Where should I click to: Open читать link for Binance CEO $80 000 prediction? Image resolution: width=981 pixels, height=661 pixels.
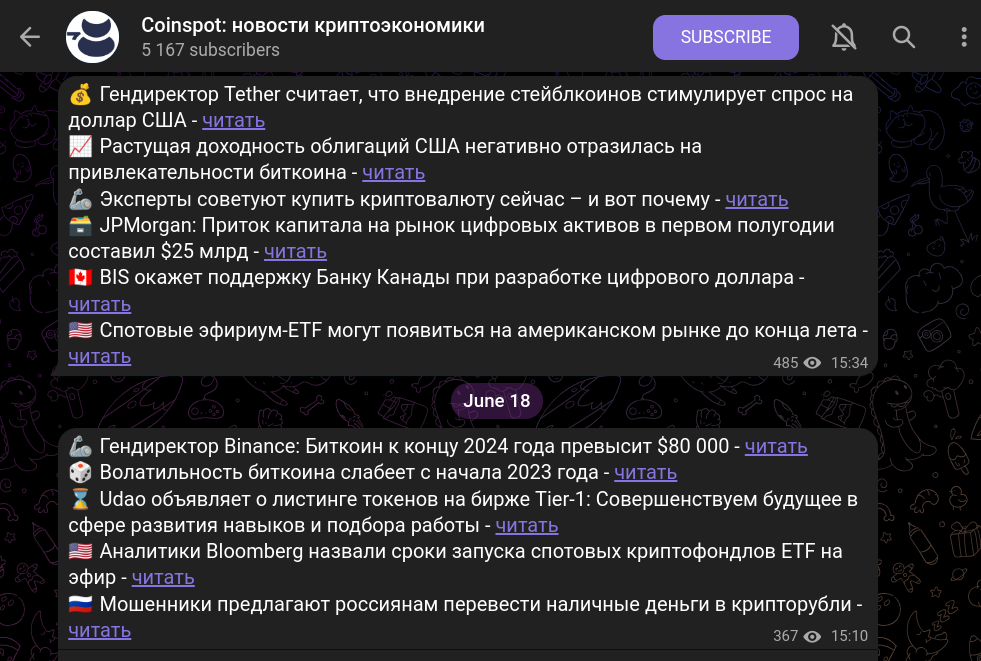coord(776,447)
